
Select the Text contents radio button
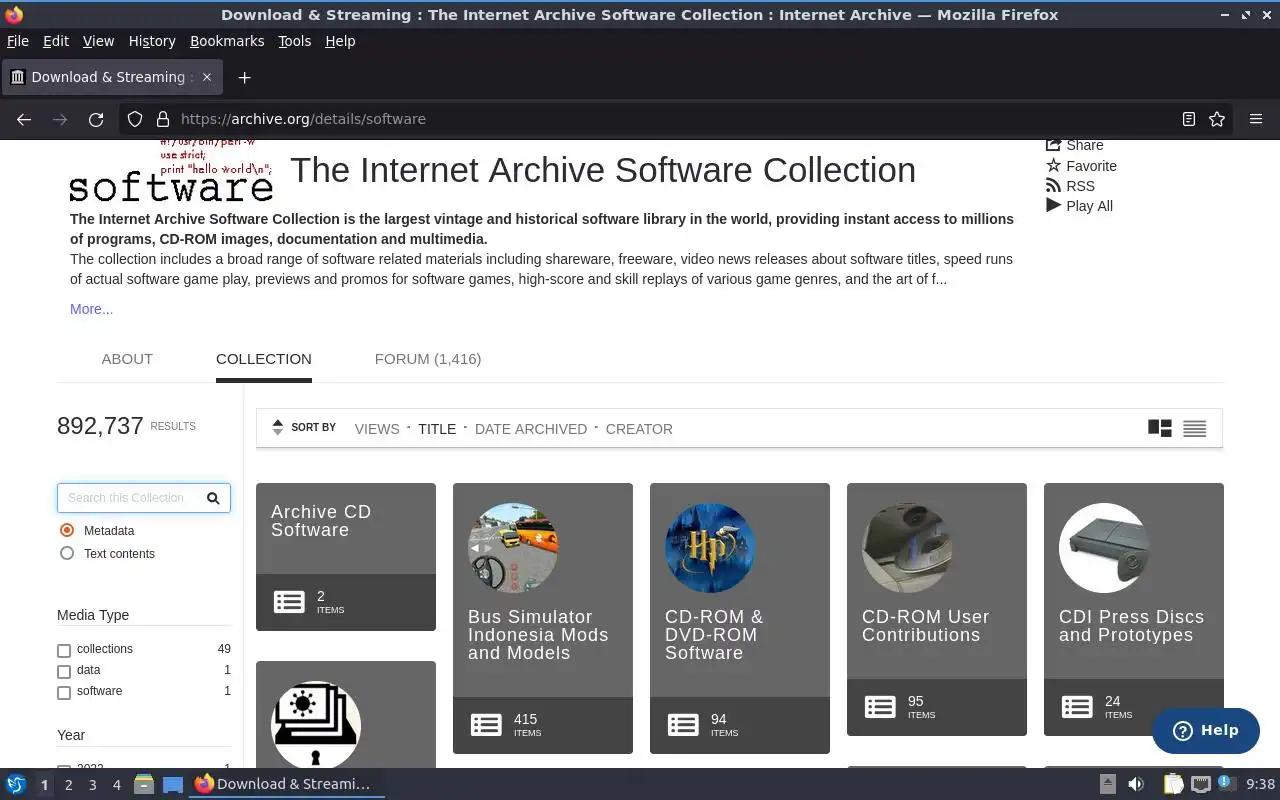[x=67, y=553]
